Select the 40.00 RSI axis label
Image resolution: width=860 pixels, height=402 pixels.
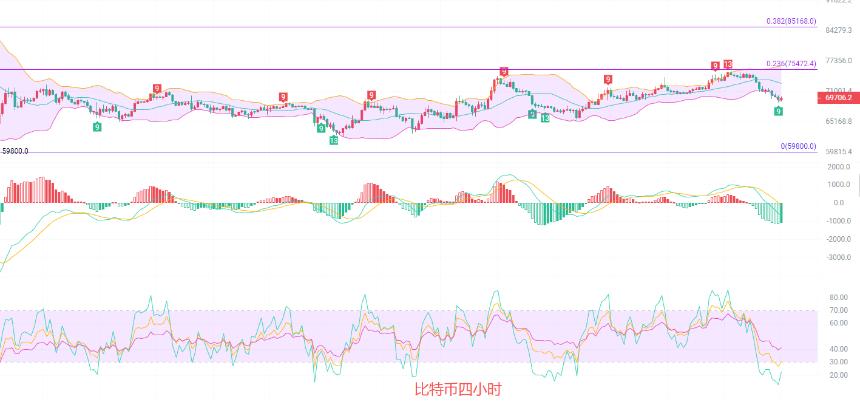click(x=839, y=349)
